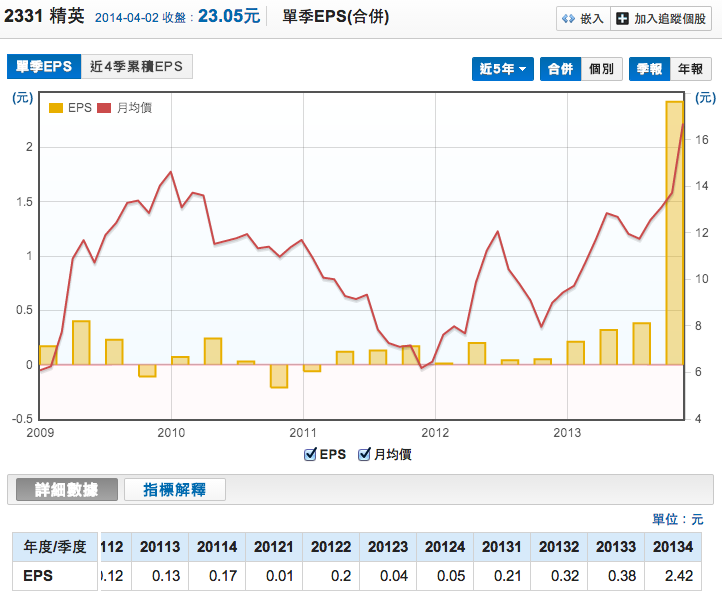
Task: Select the 季報 quarterly report option
Action: [x=649, y=68]
